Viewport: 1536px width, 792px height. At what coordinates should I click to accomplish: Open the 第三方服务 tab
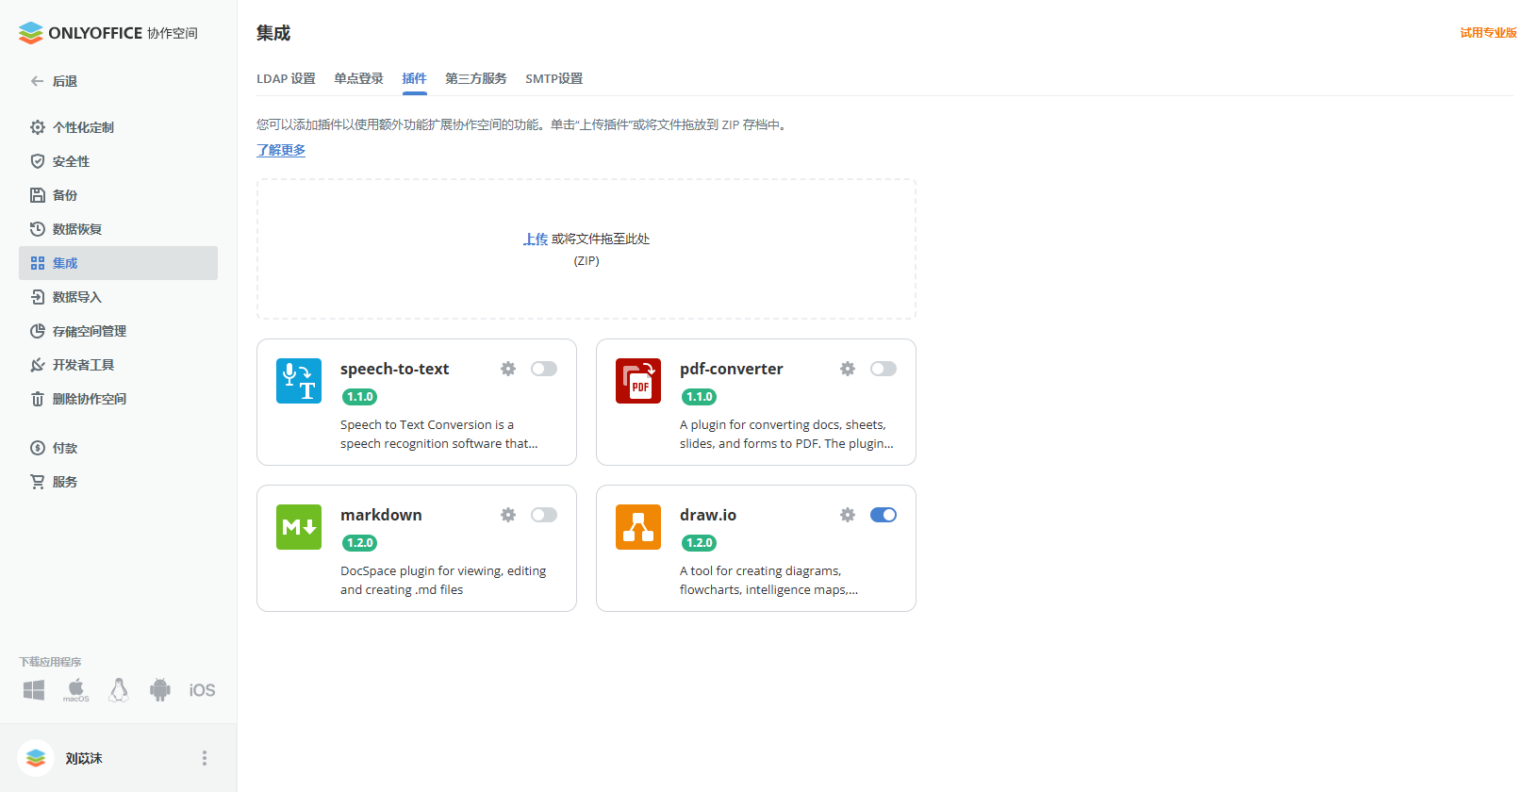[476, 78]
